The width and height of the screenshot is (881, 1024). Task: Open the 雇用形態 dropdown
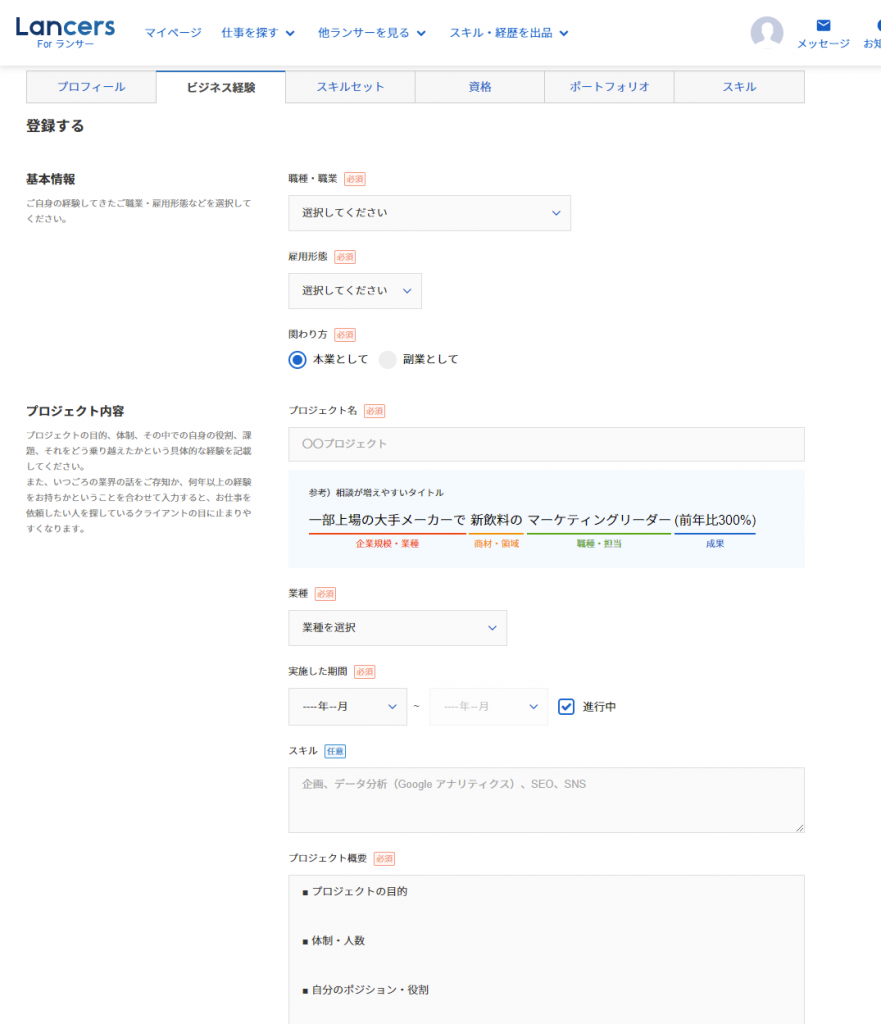355,290
